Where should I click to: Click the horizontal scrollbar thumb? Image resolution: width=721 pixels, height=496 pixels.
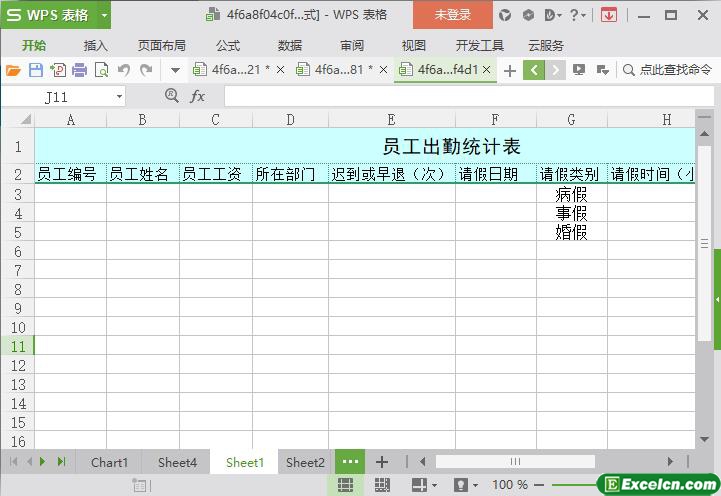coord(515,462)
